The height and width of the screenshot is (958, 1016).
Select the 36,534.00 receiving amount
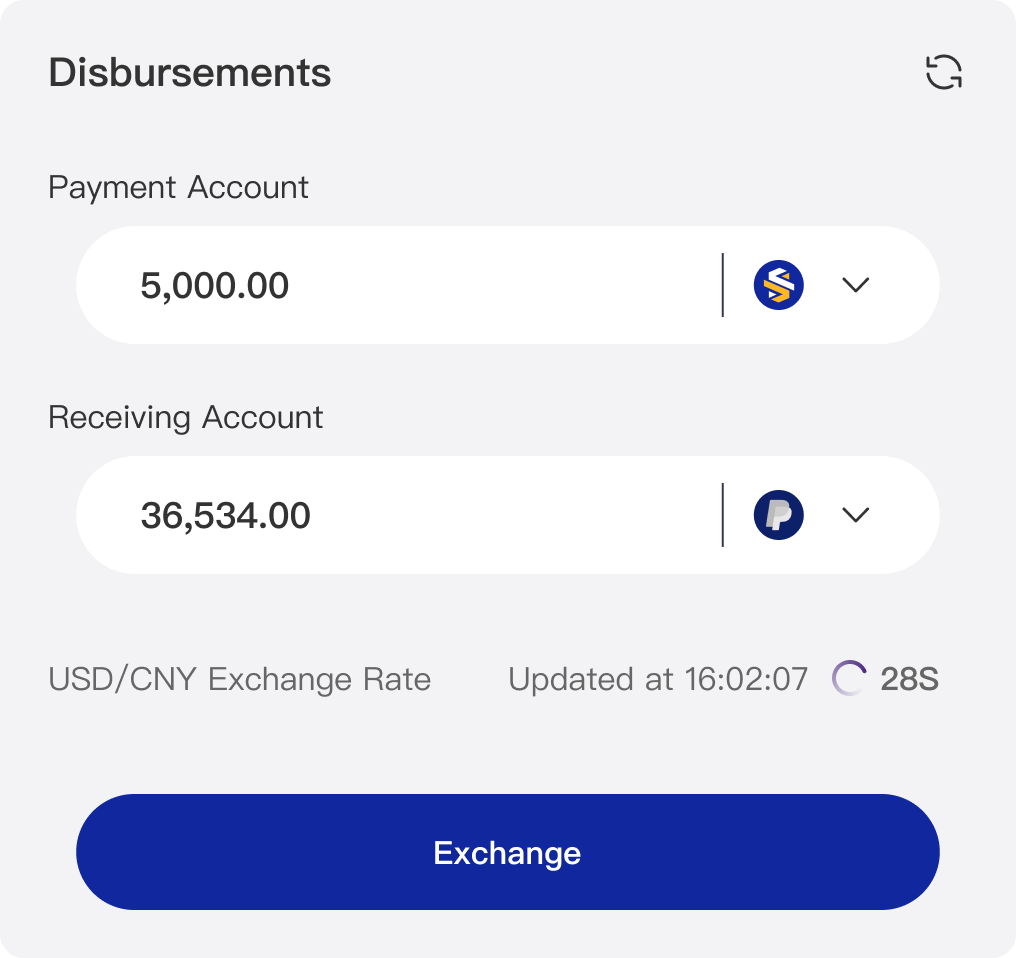226,516
